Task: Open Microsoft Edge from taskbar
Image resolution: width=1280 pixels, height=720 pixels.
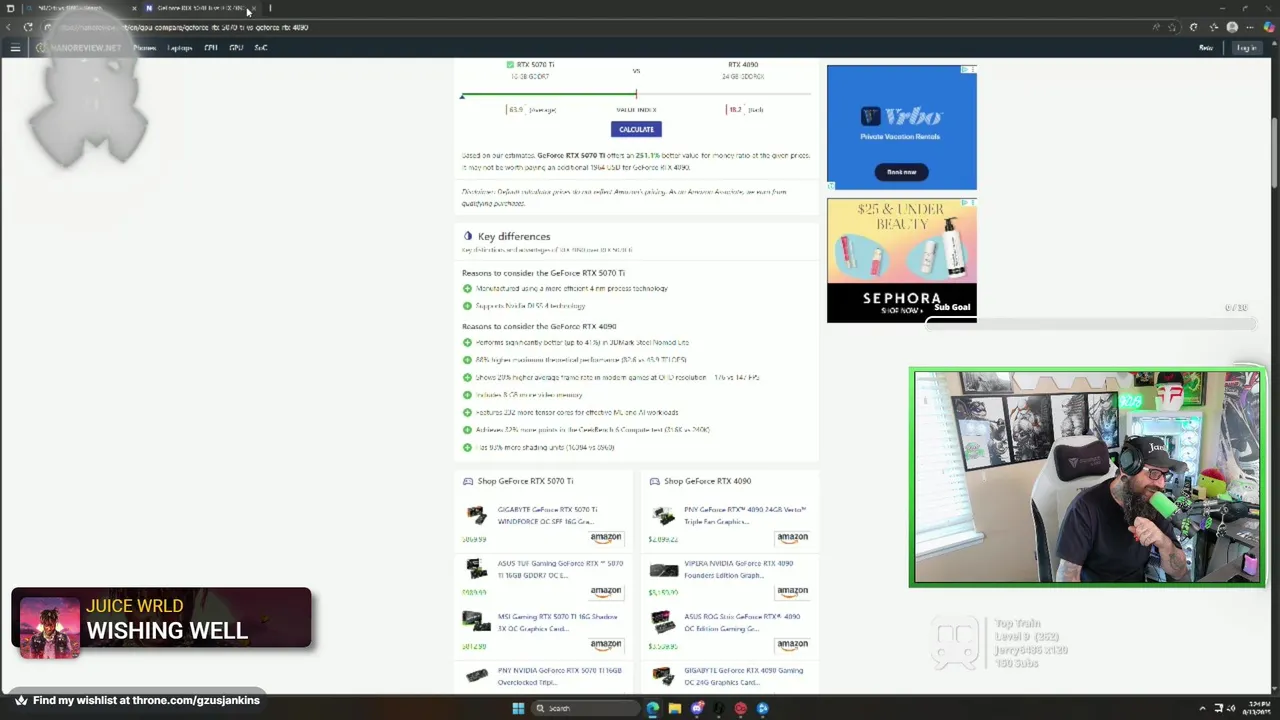Action: [x=653, y=708]
